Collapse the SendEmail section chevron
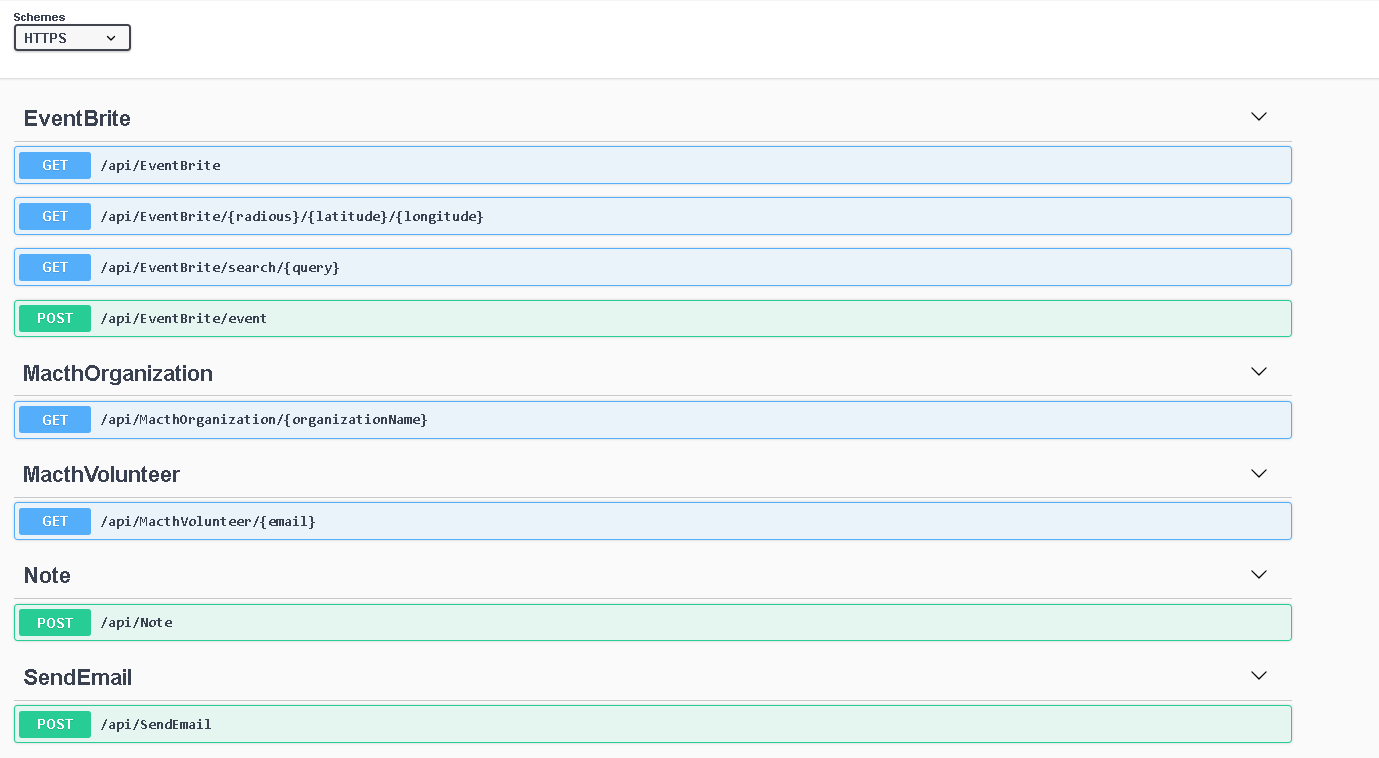This screenshot has width=1379, height=758. 1259,676
